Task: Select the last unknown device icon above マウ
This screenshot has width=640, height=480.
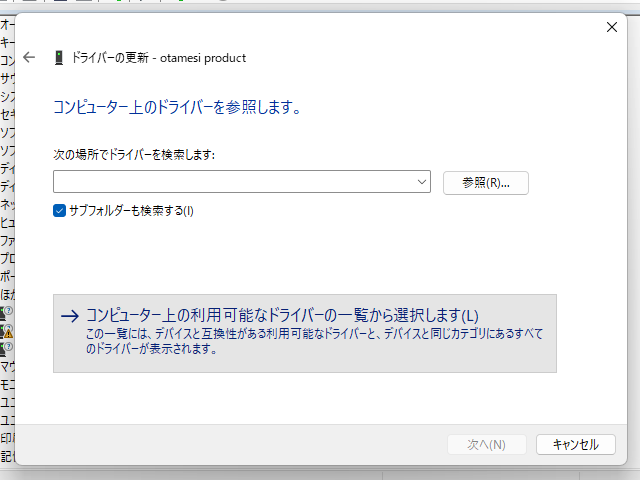Action: click(6, 347)
